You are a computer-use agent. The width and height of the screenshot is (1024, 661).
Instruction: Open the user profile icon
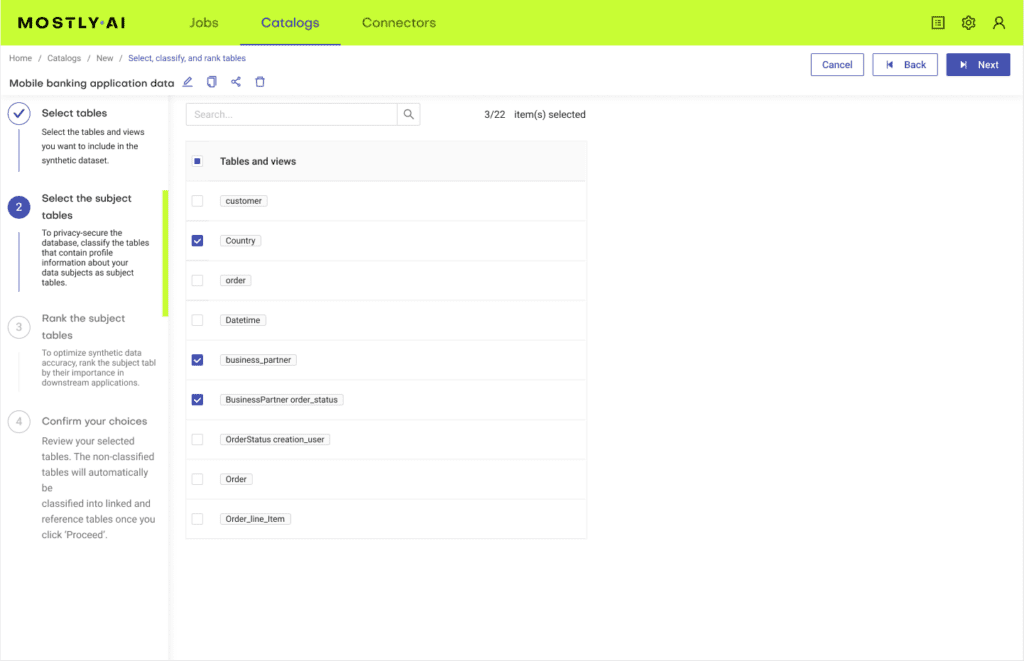coord(998,23)
